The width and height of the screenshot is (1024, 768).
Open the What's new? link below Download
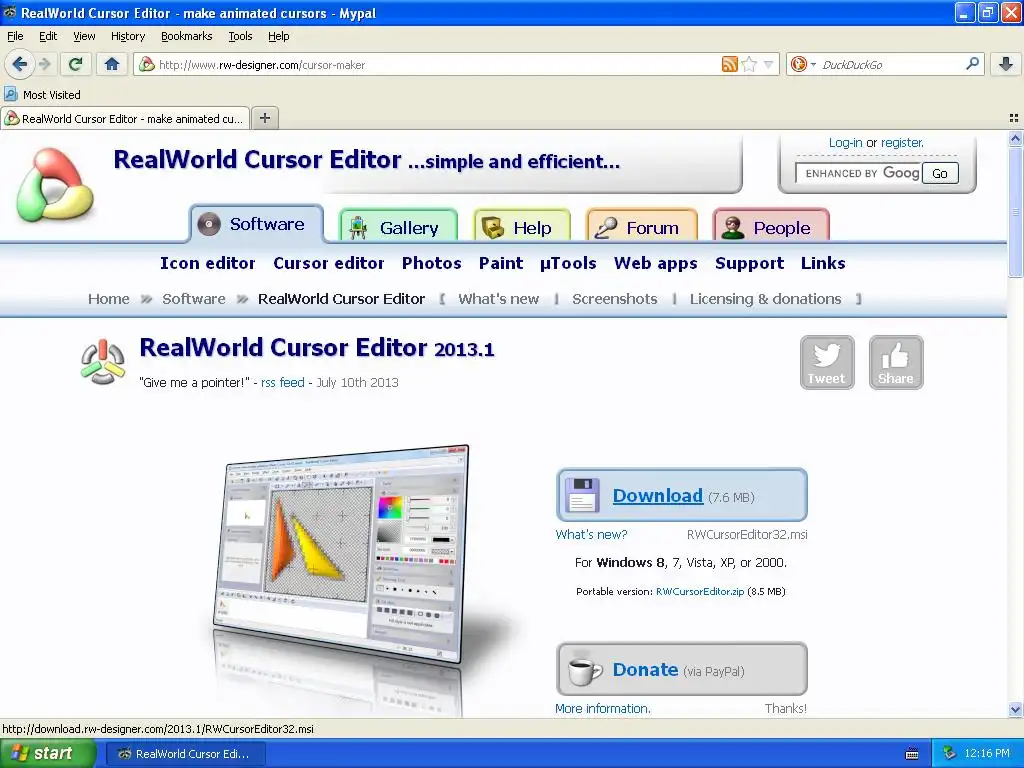click(591, 534)
